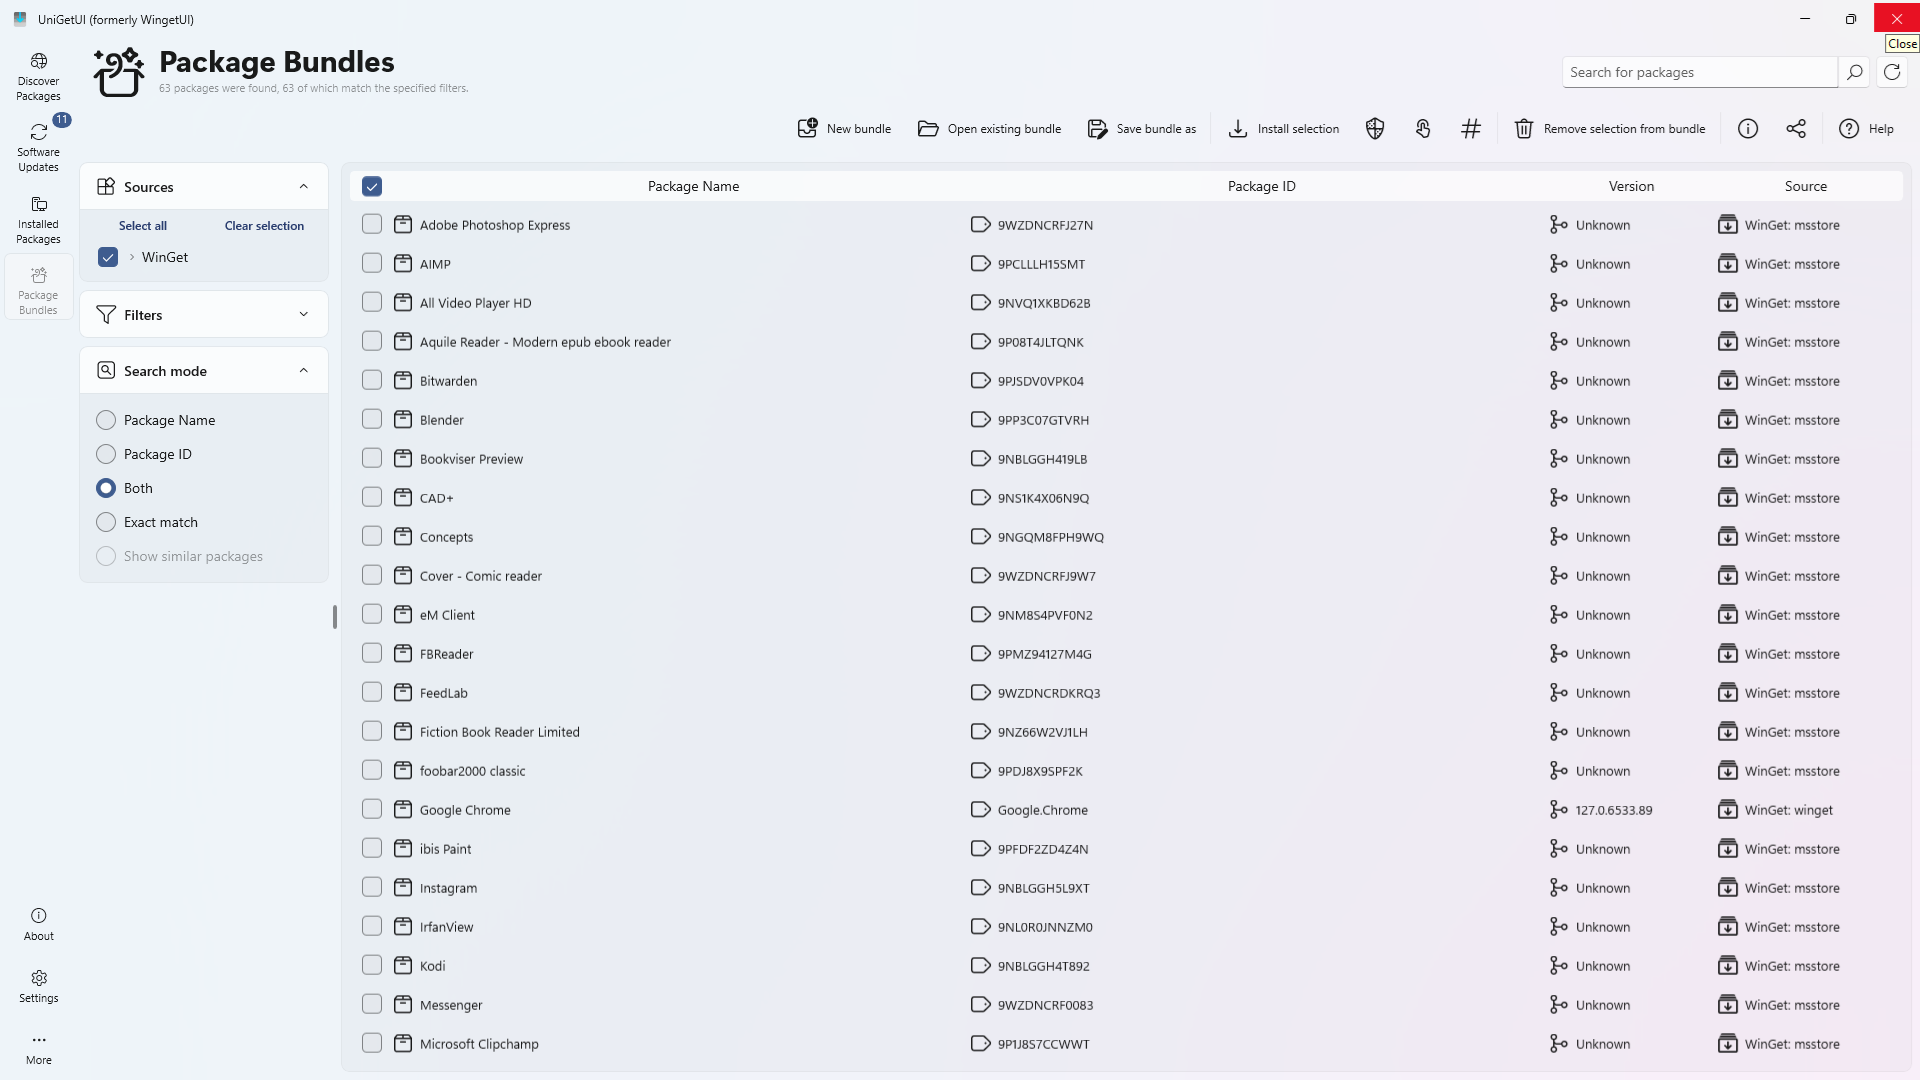This screenshot has height=1080, width=1920.
Task: Click Clear selection link in Sources
Action: tap(264, 226)
